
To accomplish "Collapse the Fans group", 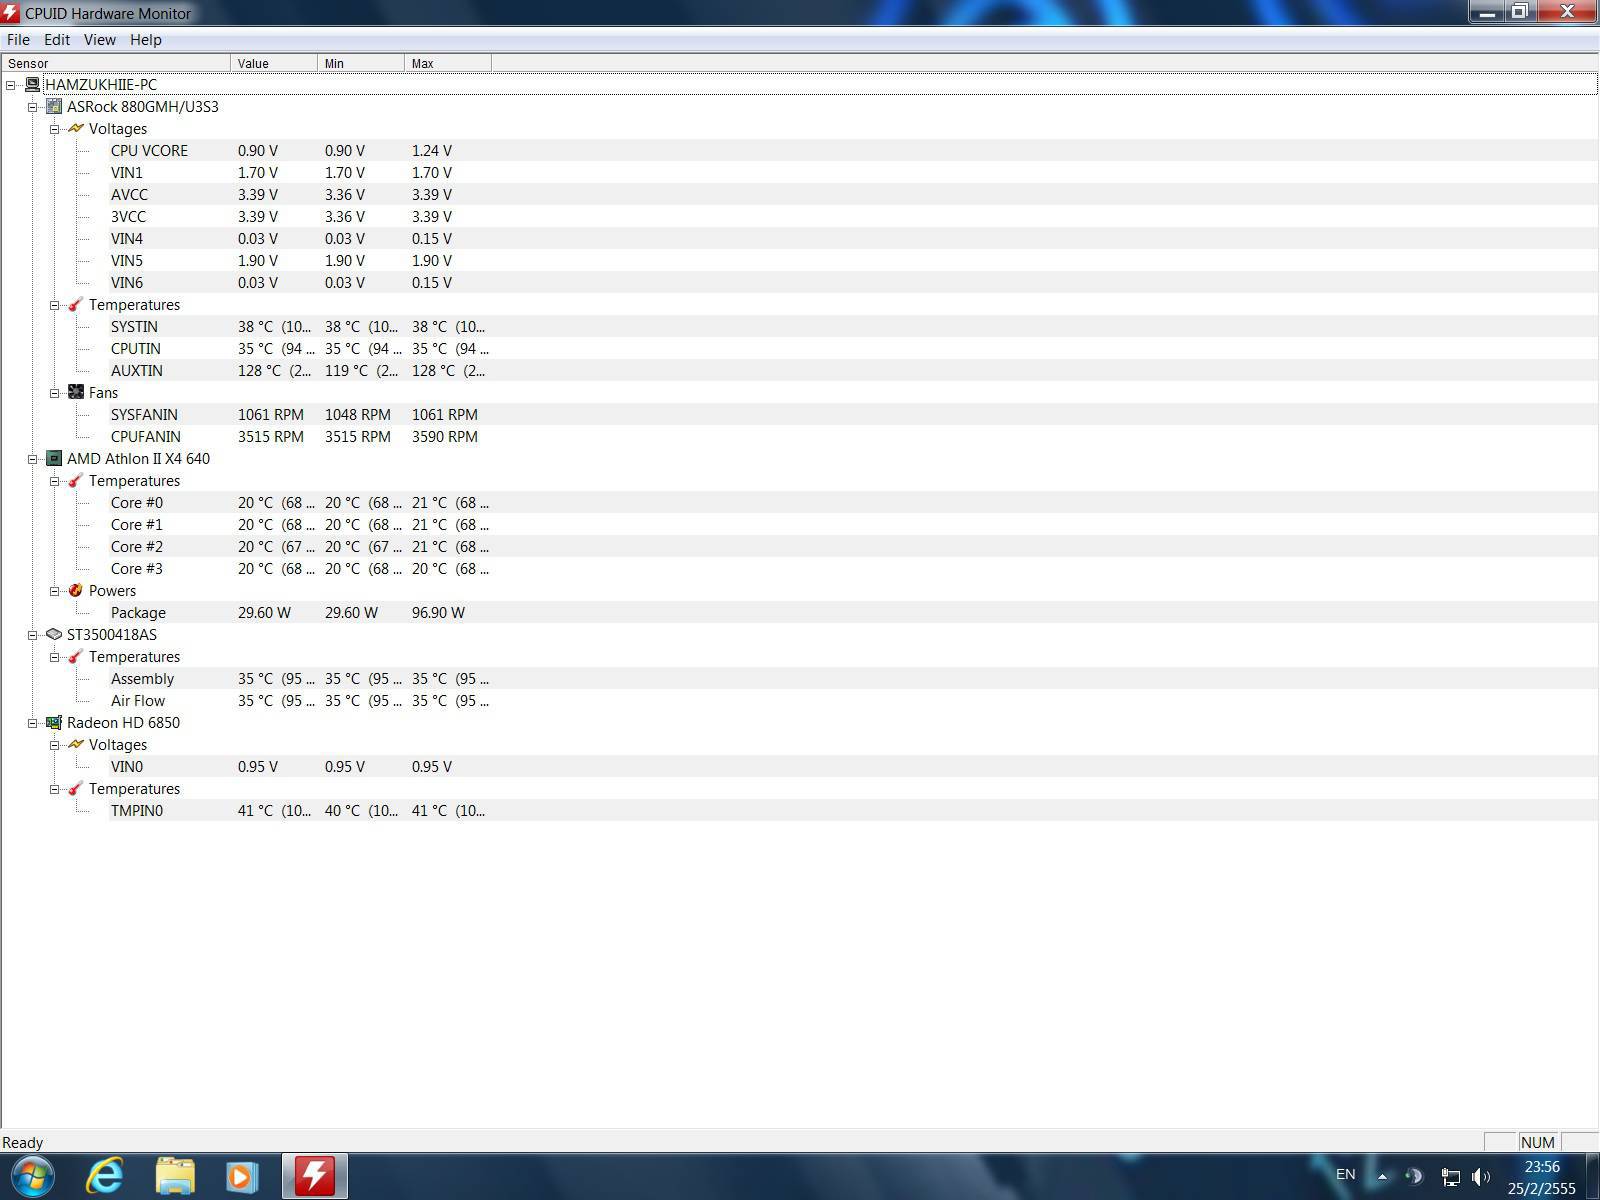I will pos(55,393).
